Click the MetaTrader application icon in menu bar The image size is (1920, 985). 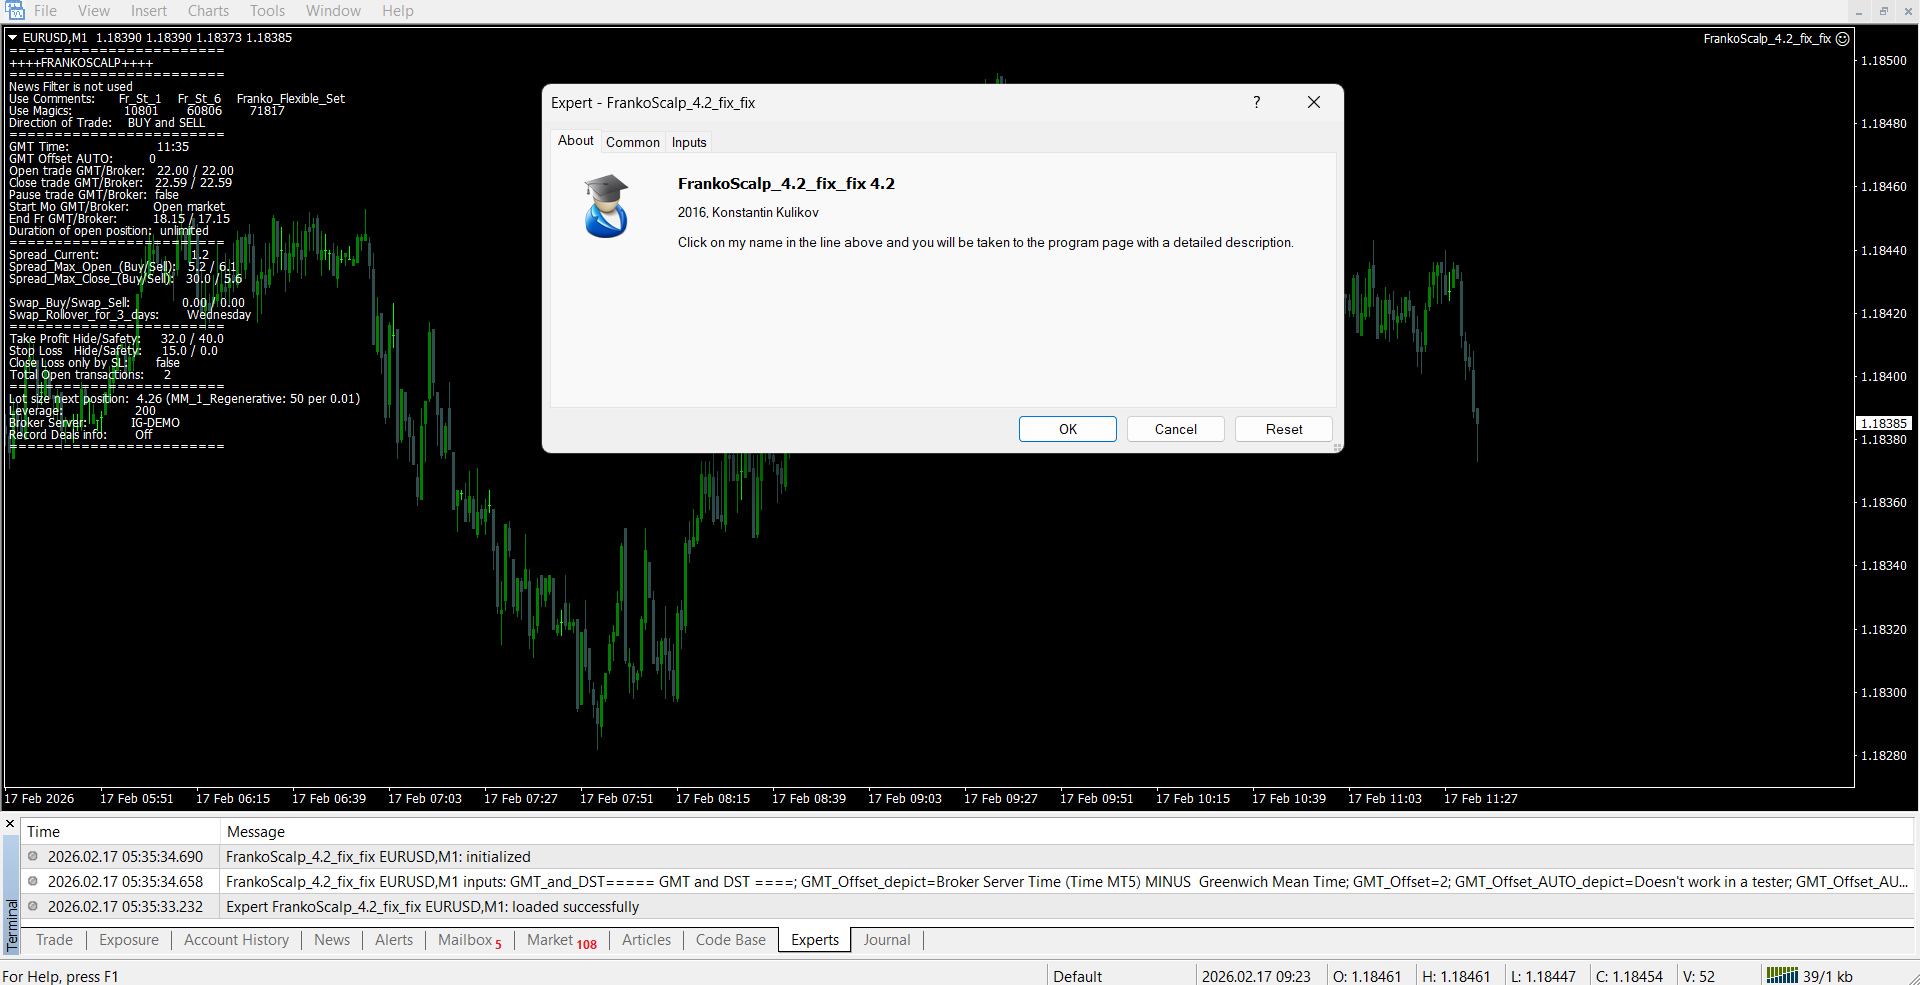(x=14, y=11)
